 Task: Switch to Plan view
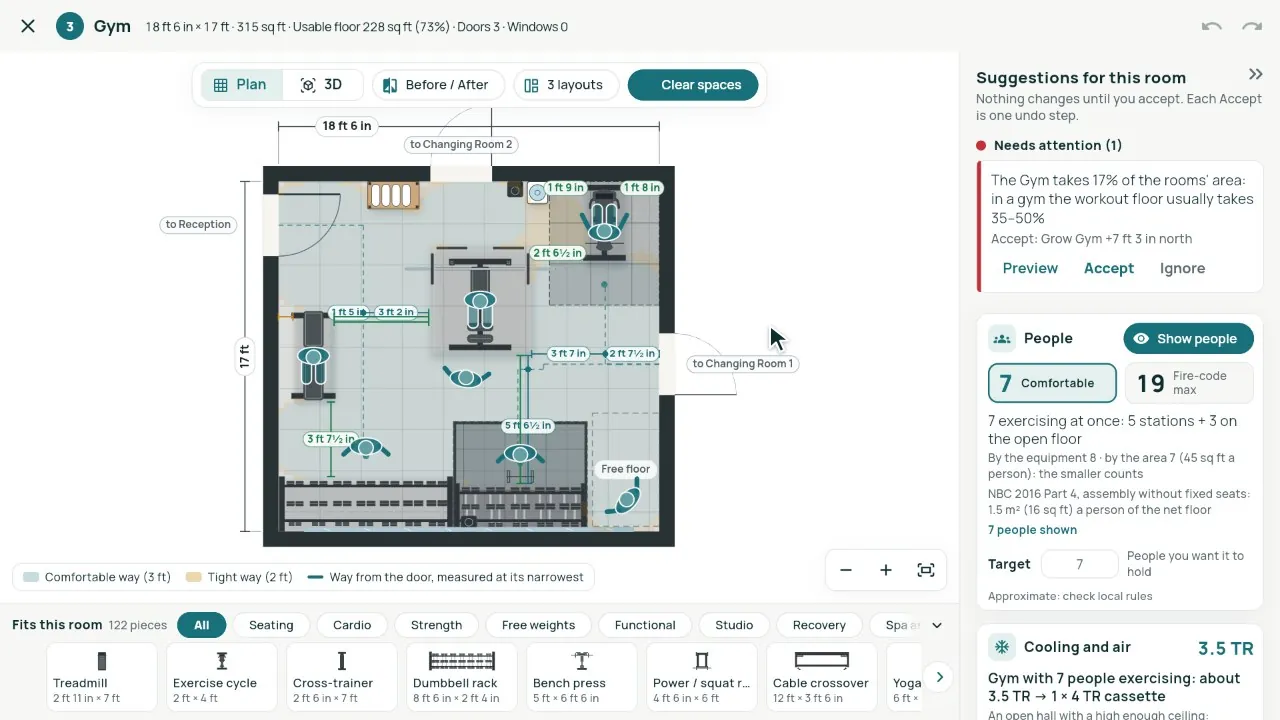tap(241, 85)
